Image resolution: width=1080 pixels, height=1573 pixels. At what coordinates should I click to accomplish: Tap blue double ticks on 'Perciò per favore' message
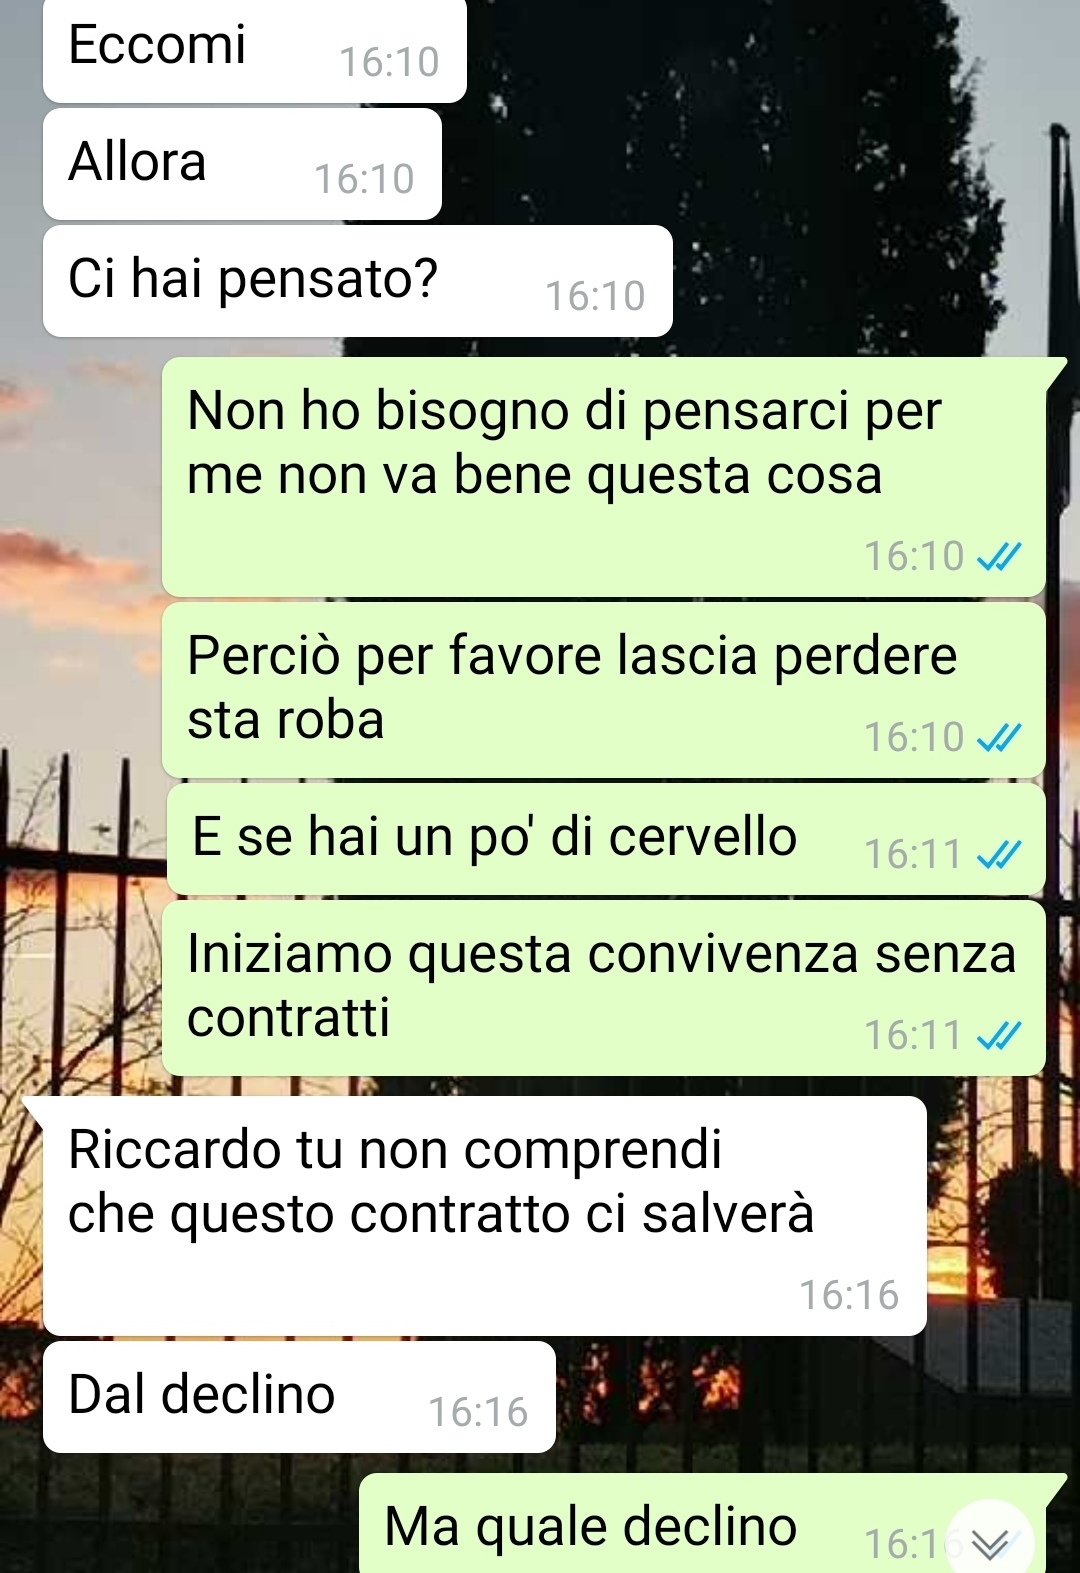coord(998,738)
